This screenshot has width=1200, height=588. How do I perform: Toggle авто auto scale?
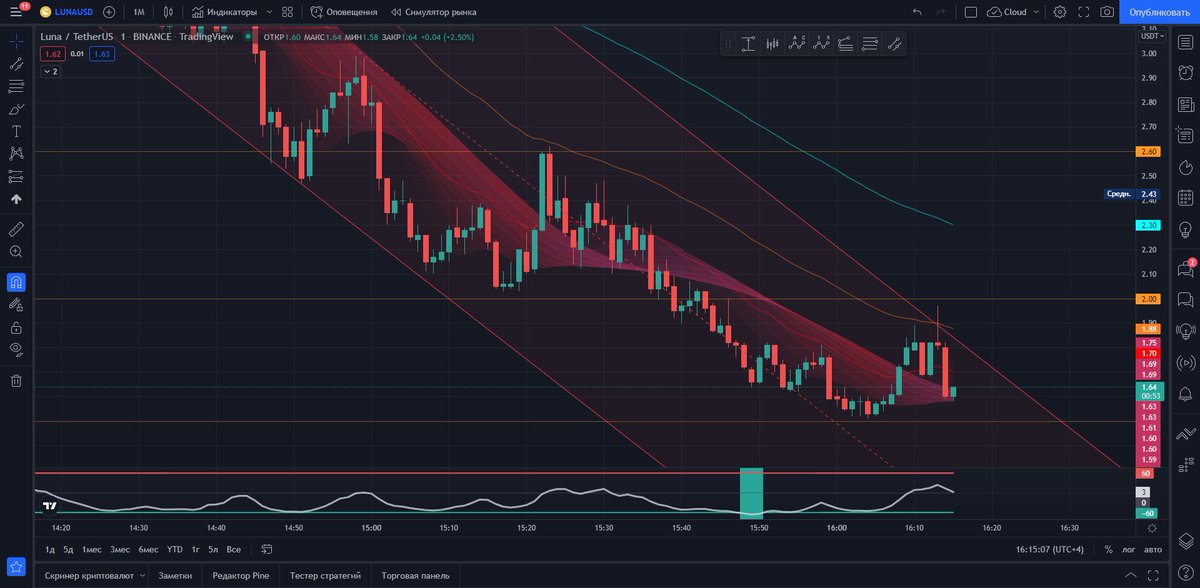pyautogui.click(x=1153, y=549)
